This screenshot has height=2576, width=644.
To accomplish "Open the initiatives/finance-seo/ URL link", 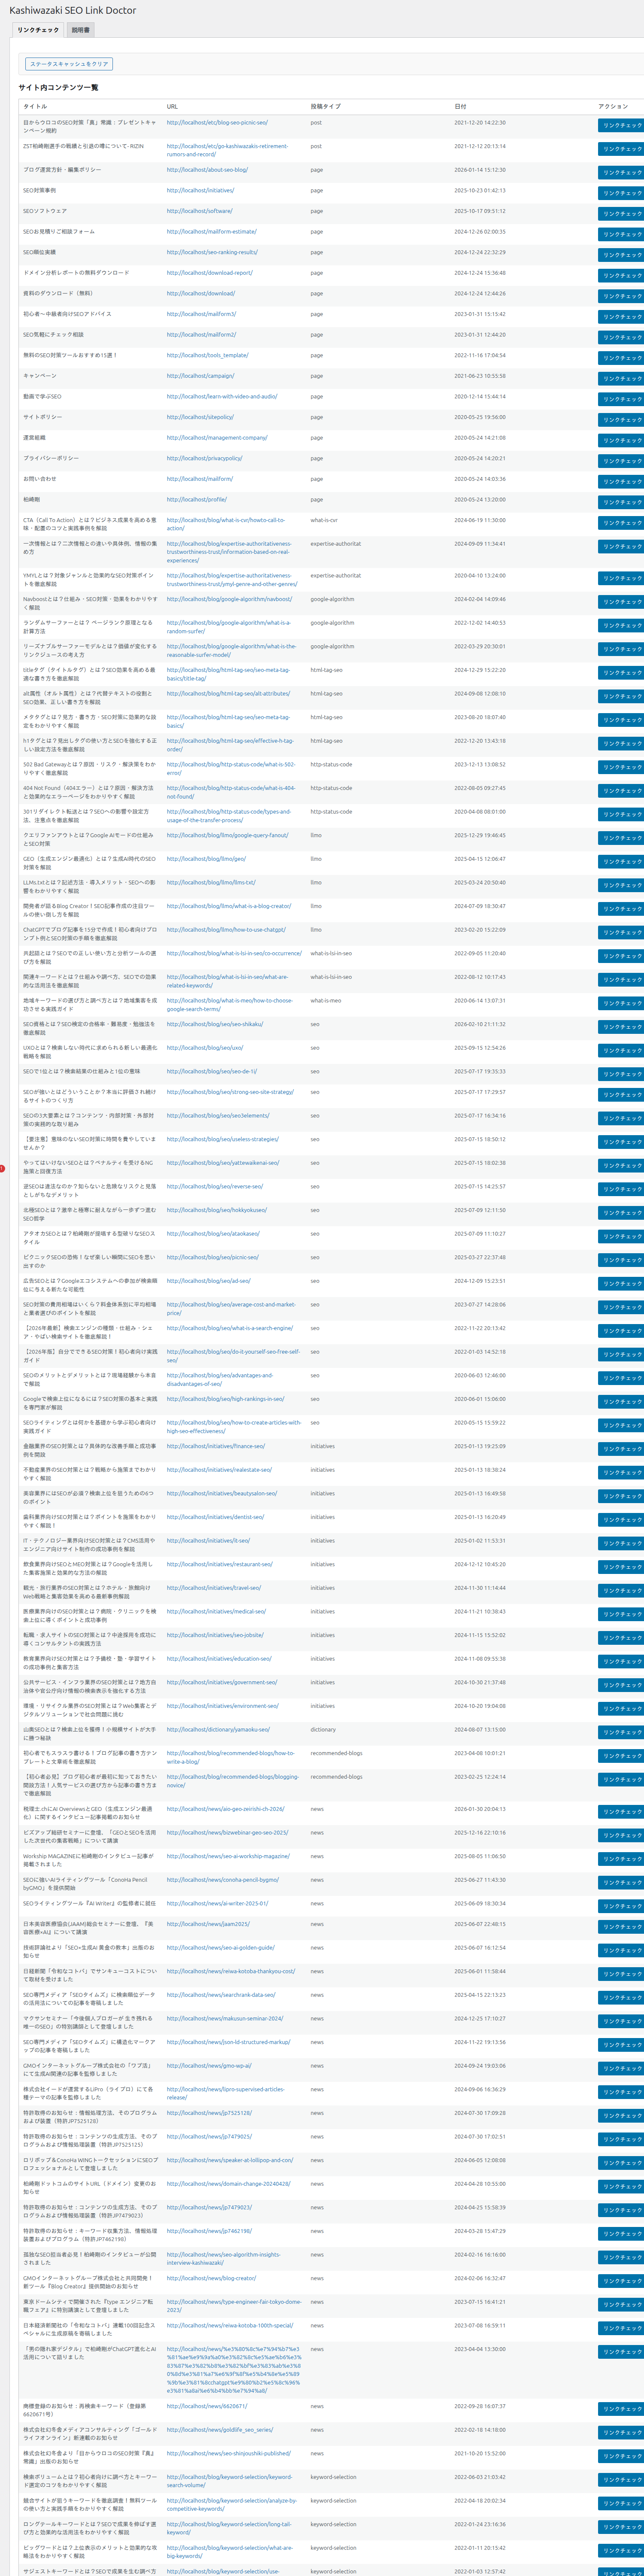I will pyautogui.click(x=215, y=1446).
